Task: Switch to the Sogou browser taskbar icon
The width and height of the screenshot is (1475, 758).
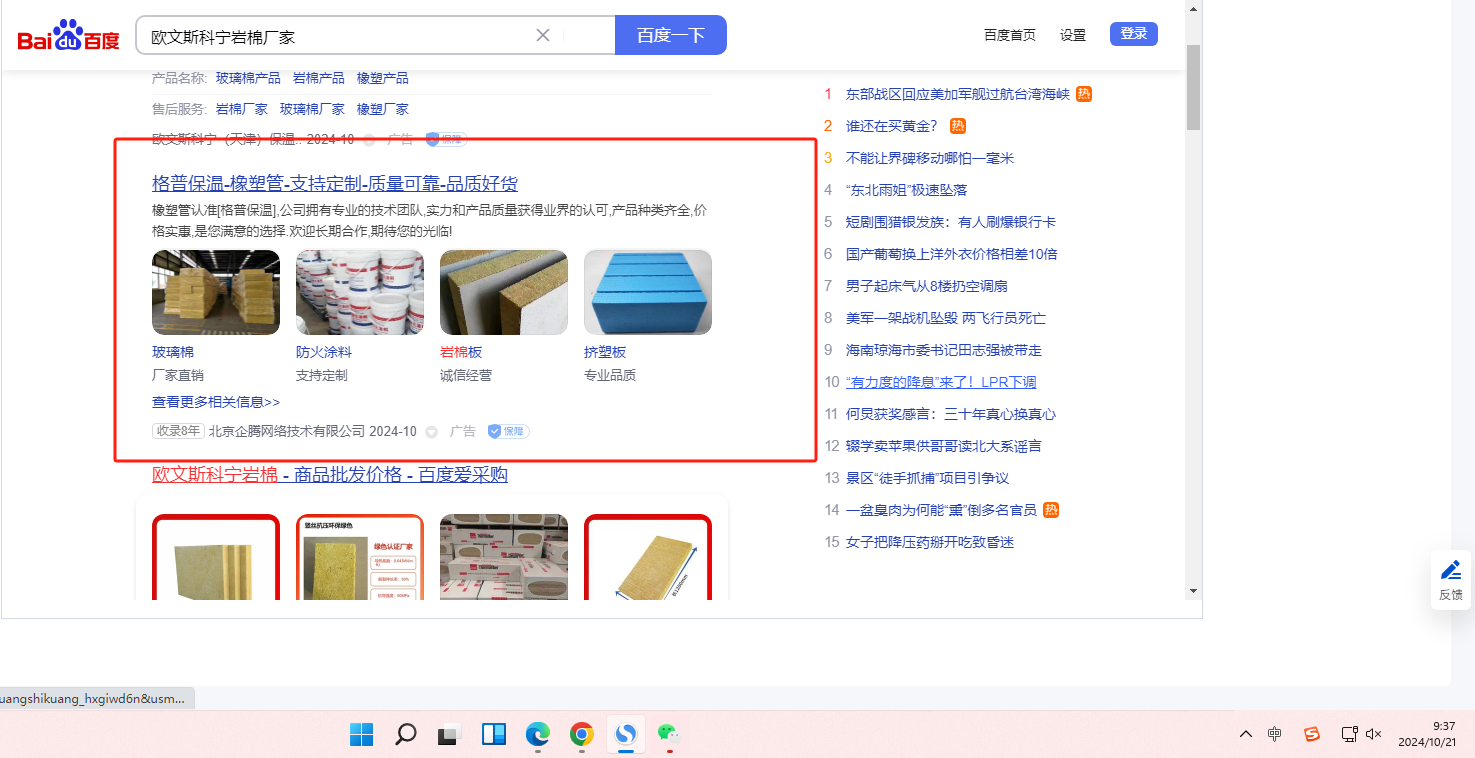Action: [x=626, y=735]
